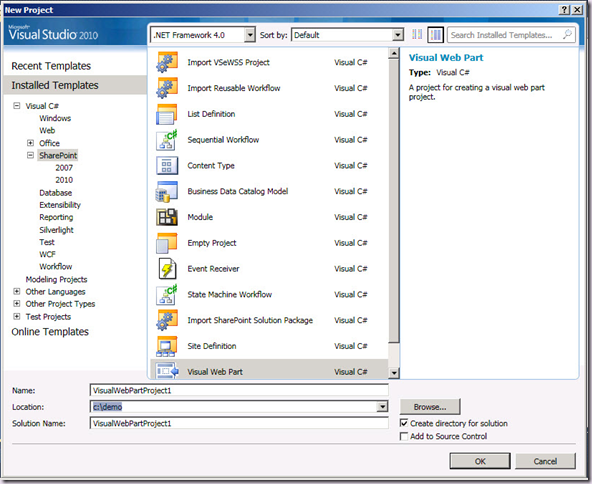The height and width of the screenshot is (484, 592).
Task: Select the Content Type template icon
Action: (x=166, y=165)
